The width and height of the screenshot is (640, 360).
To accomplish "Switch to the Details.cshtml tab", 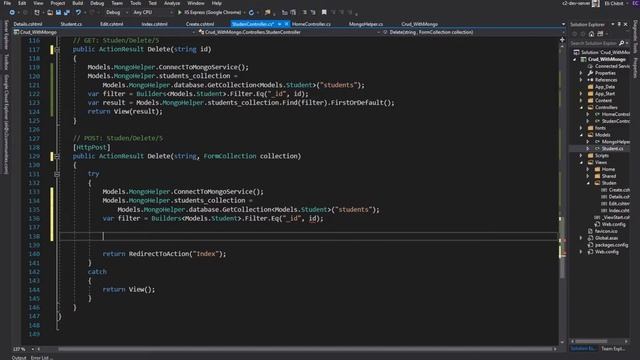I will click(x=28, y=24).
